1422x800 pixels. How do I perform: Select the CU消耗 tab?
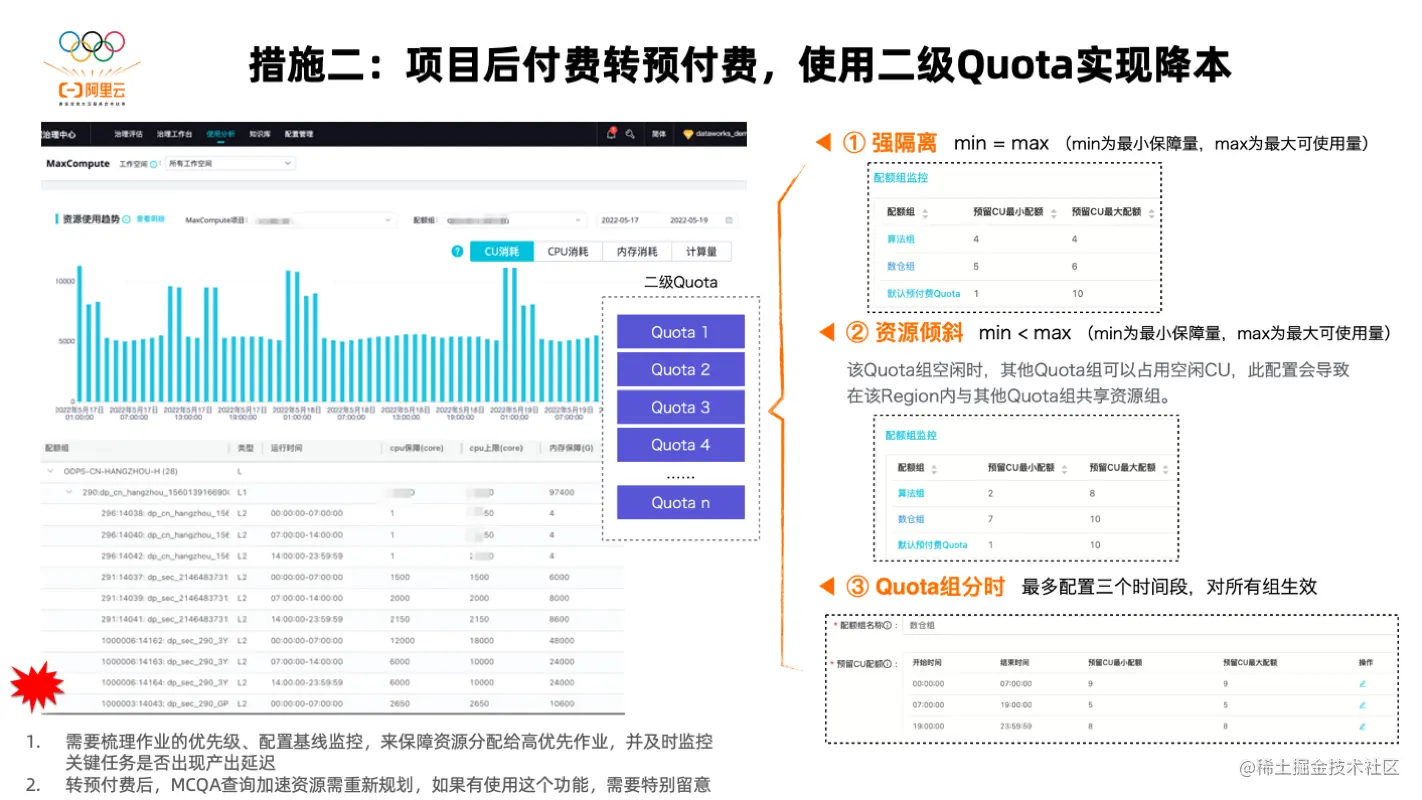502,252
